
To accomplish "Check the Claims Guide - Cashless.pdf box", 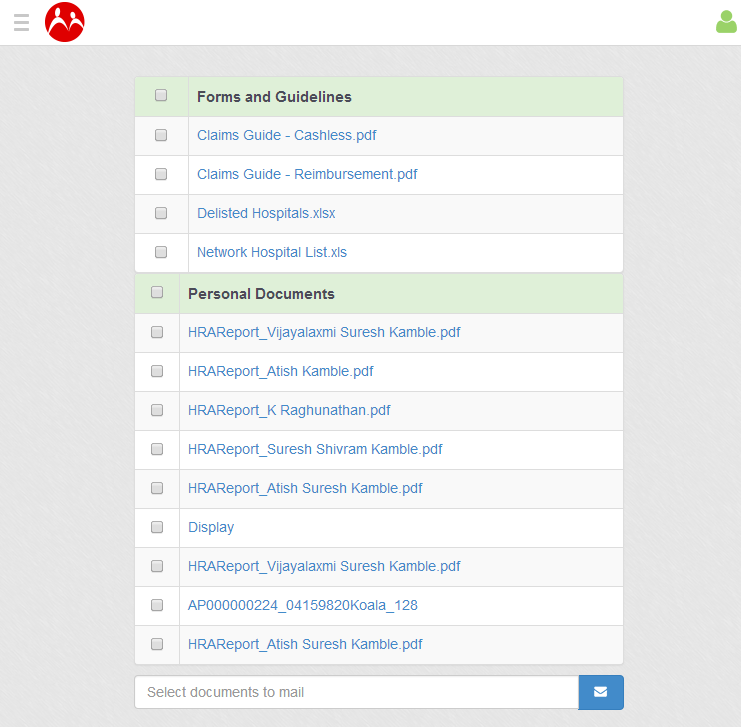I will pos(161,135).
